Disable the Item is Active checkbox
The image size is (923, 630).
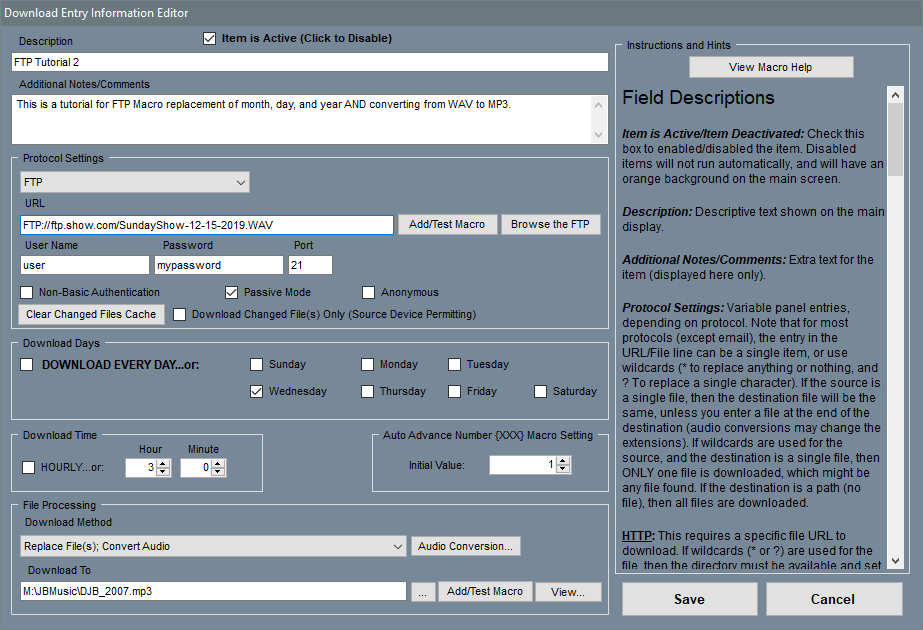tap(209, 39)
